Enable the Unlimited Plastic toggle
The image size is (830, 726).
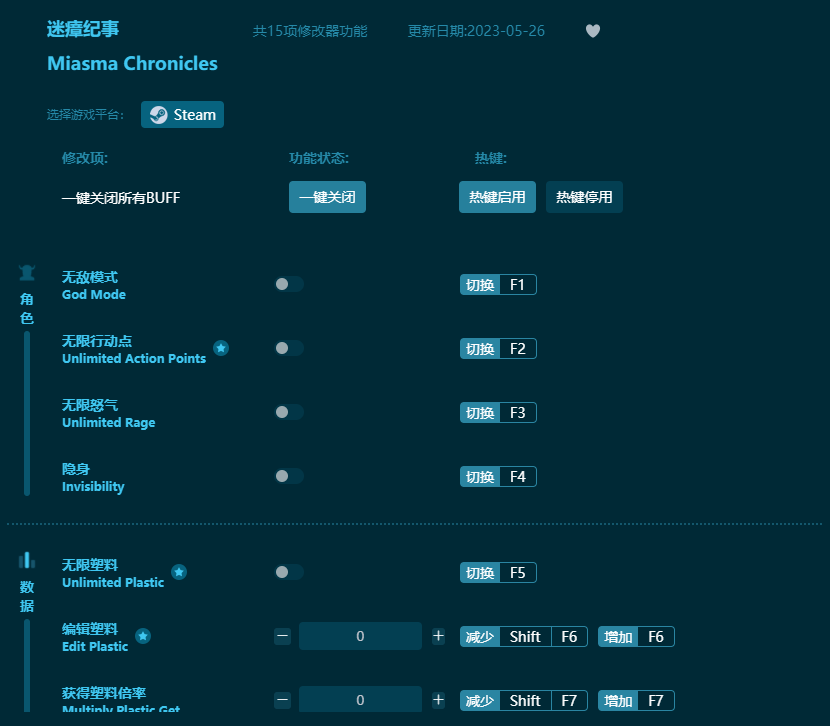[289, 572]
